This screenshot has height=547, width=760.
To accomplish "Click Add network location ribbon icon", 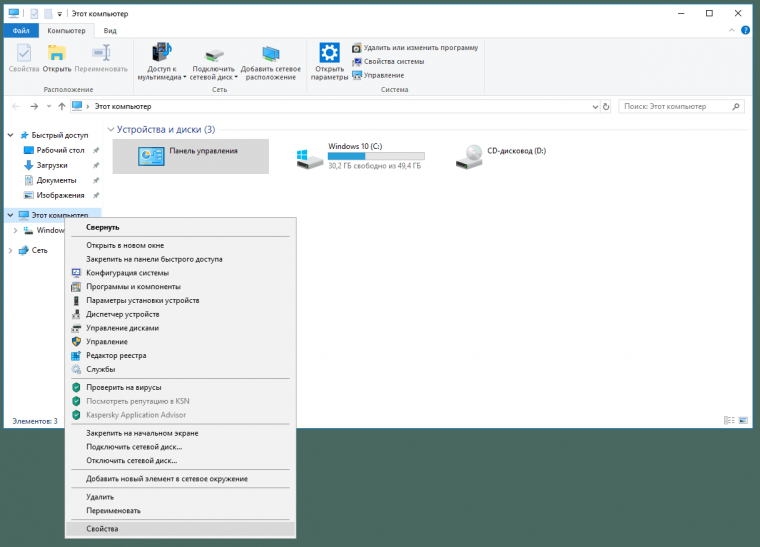I will pos(270,55).
